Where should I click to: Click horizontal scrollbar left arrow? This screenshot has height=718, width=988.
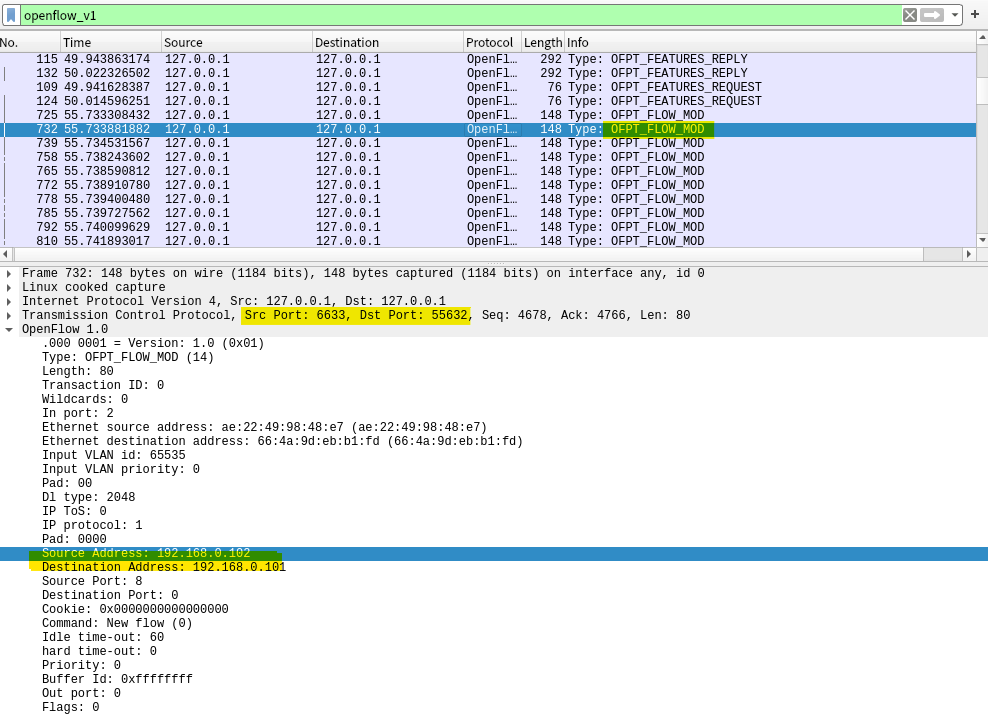(6, 254)
